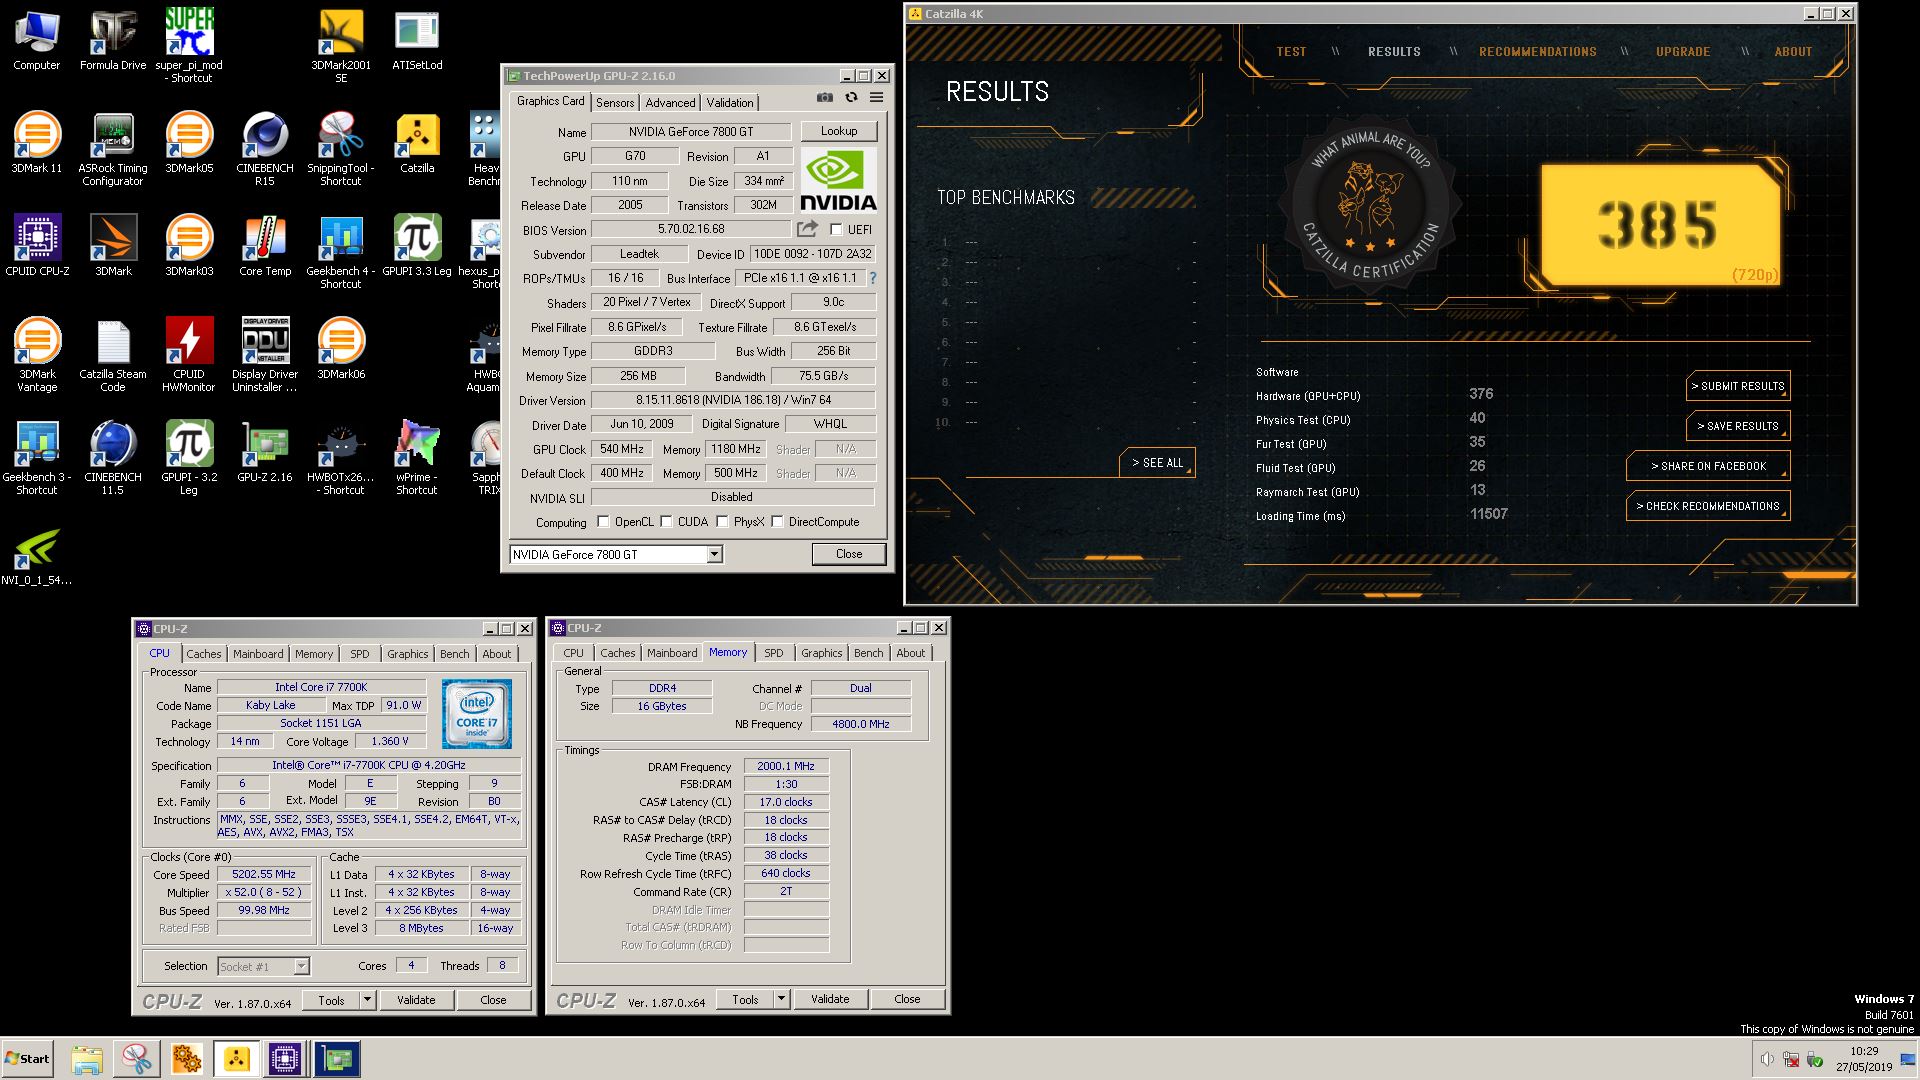Click the Bus Interface question mark
This screenshot has height=1080, width=1920.
(872, 278)
